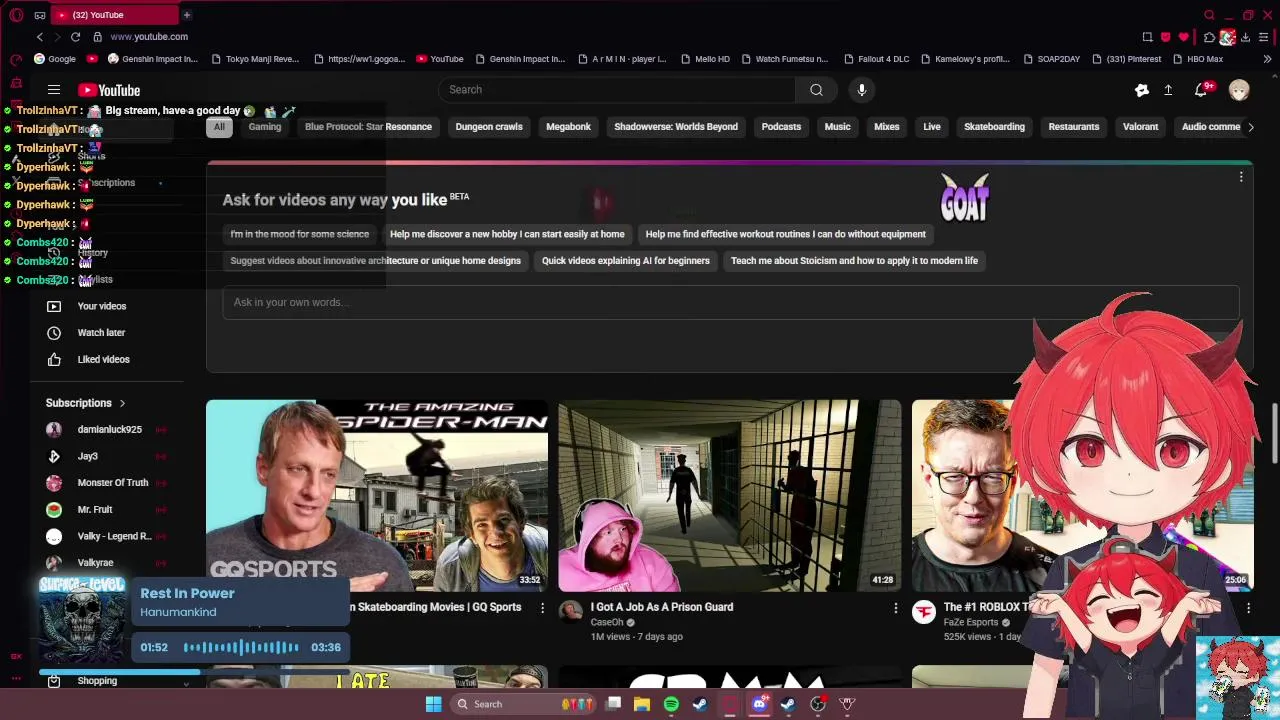This screenshot has width=1280, height=720.
Task: Open browser easy setup sliders icon
Action: click(x=1264, y=37)
